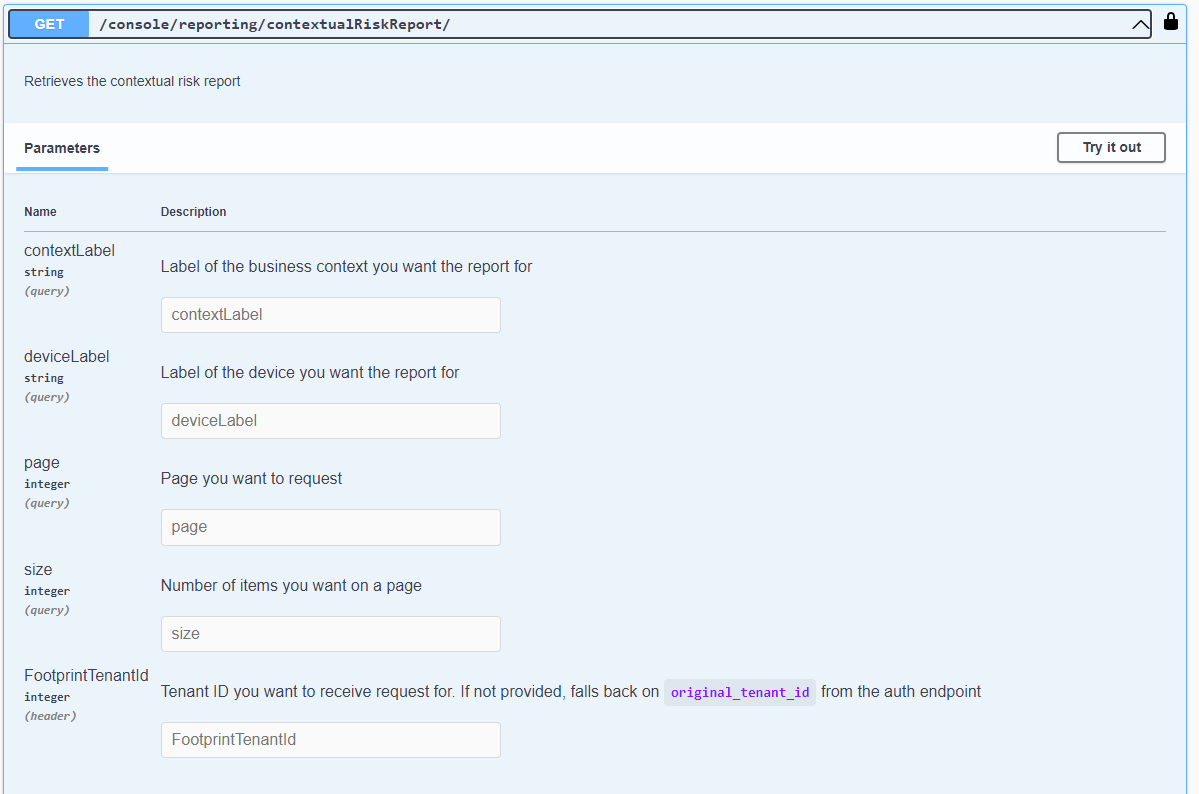This screenshot has width=1199, height=794.
Task: Click the original_tenant_id code snippet
Action: [740, 692]
